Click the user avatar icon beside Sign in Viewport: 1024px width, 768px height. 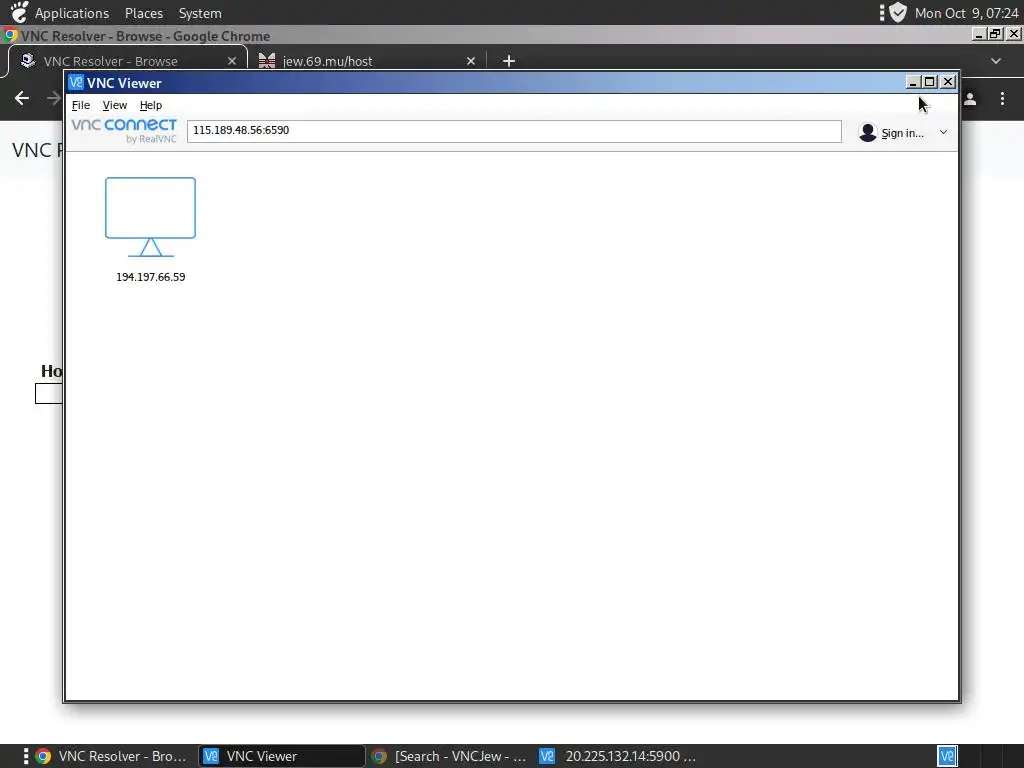tap(868, 133)
